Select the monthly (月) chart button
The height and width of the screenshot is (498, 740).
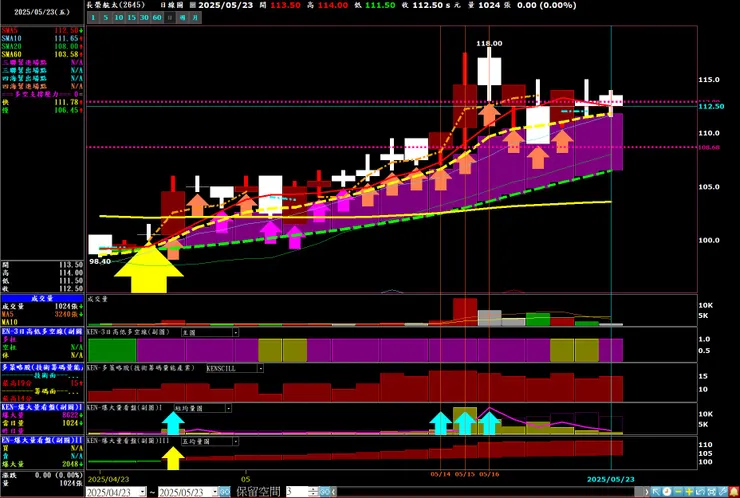[195, 17]
